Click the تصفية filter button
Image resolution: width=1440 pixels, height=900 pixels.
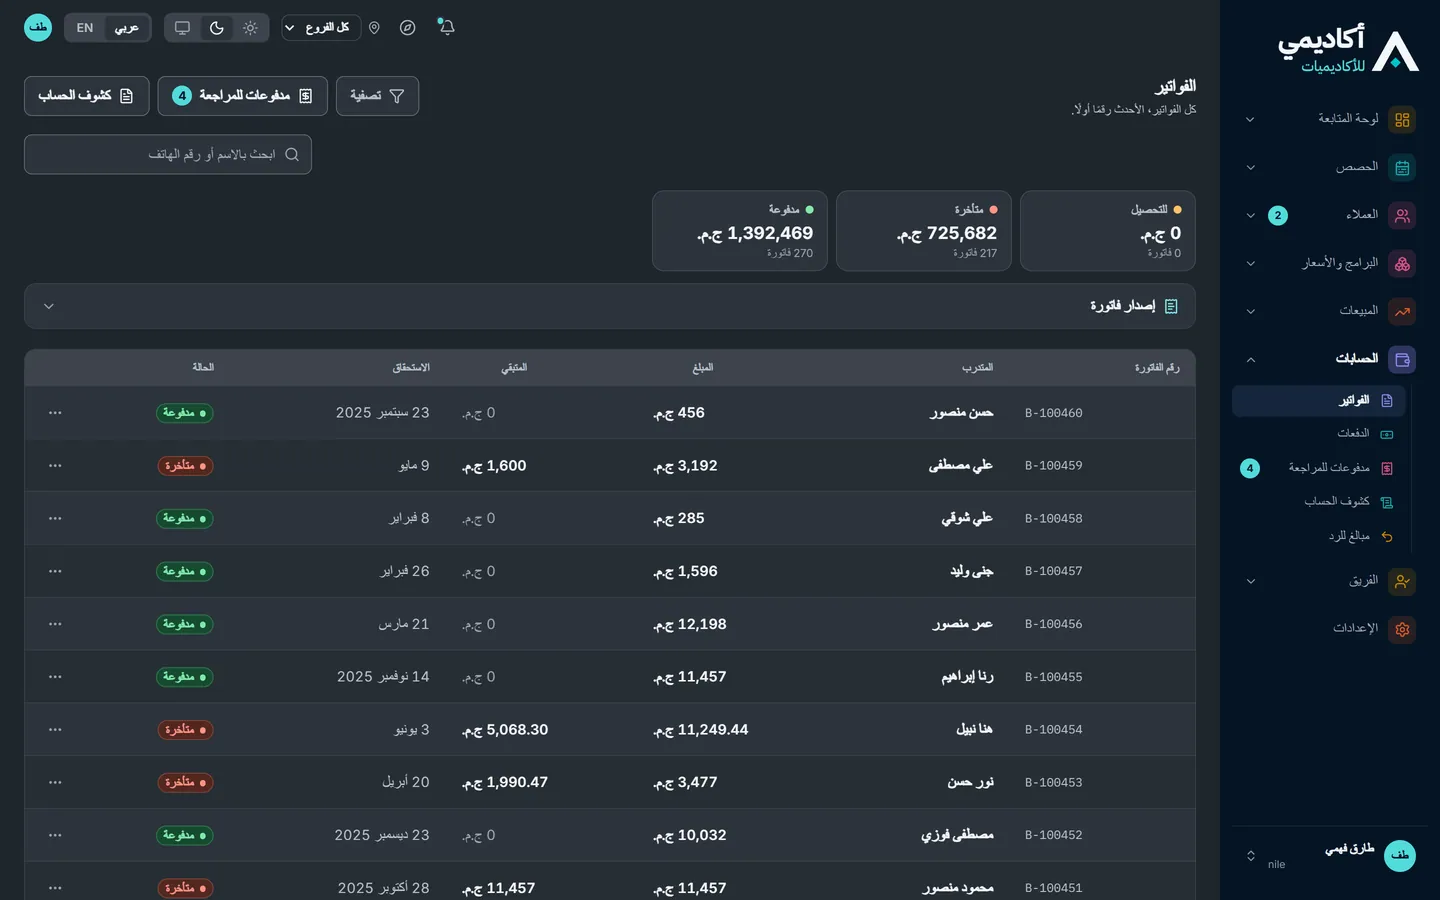coord(377,96)
